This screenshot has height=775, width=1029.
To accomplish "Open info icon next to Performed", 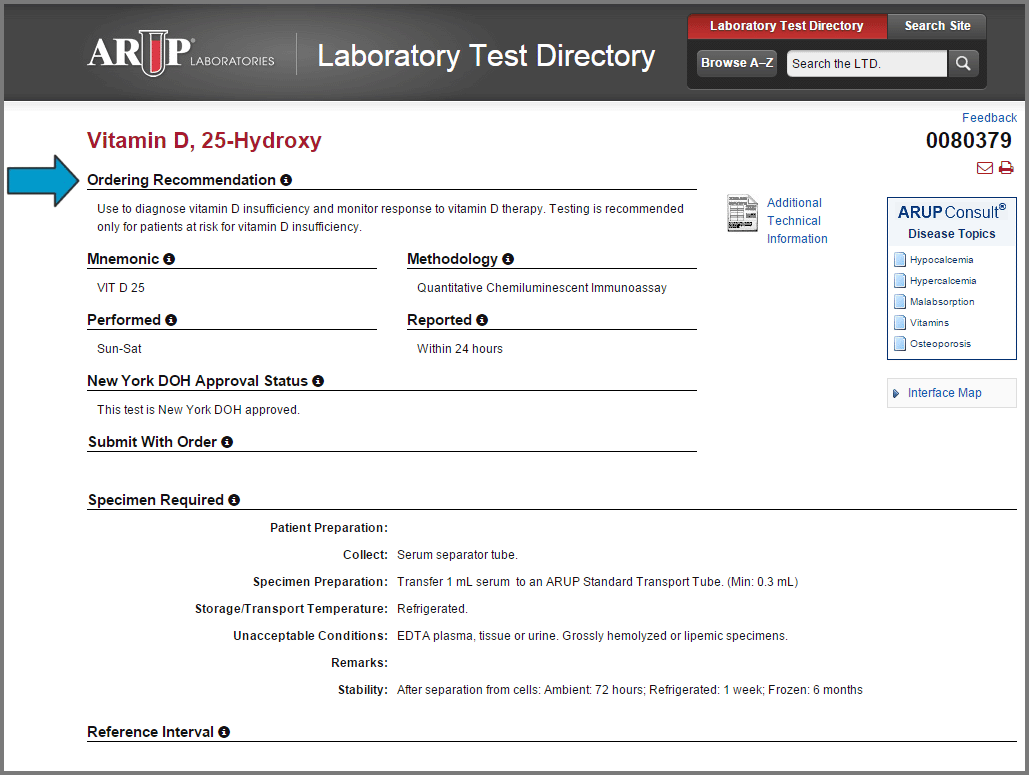I will [171, 320].
